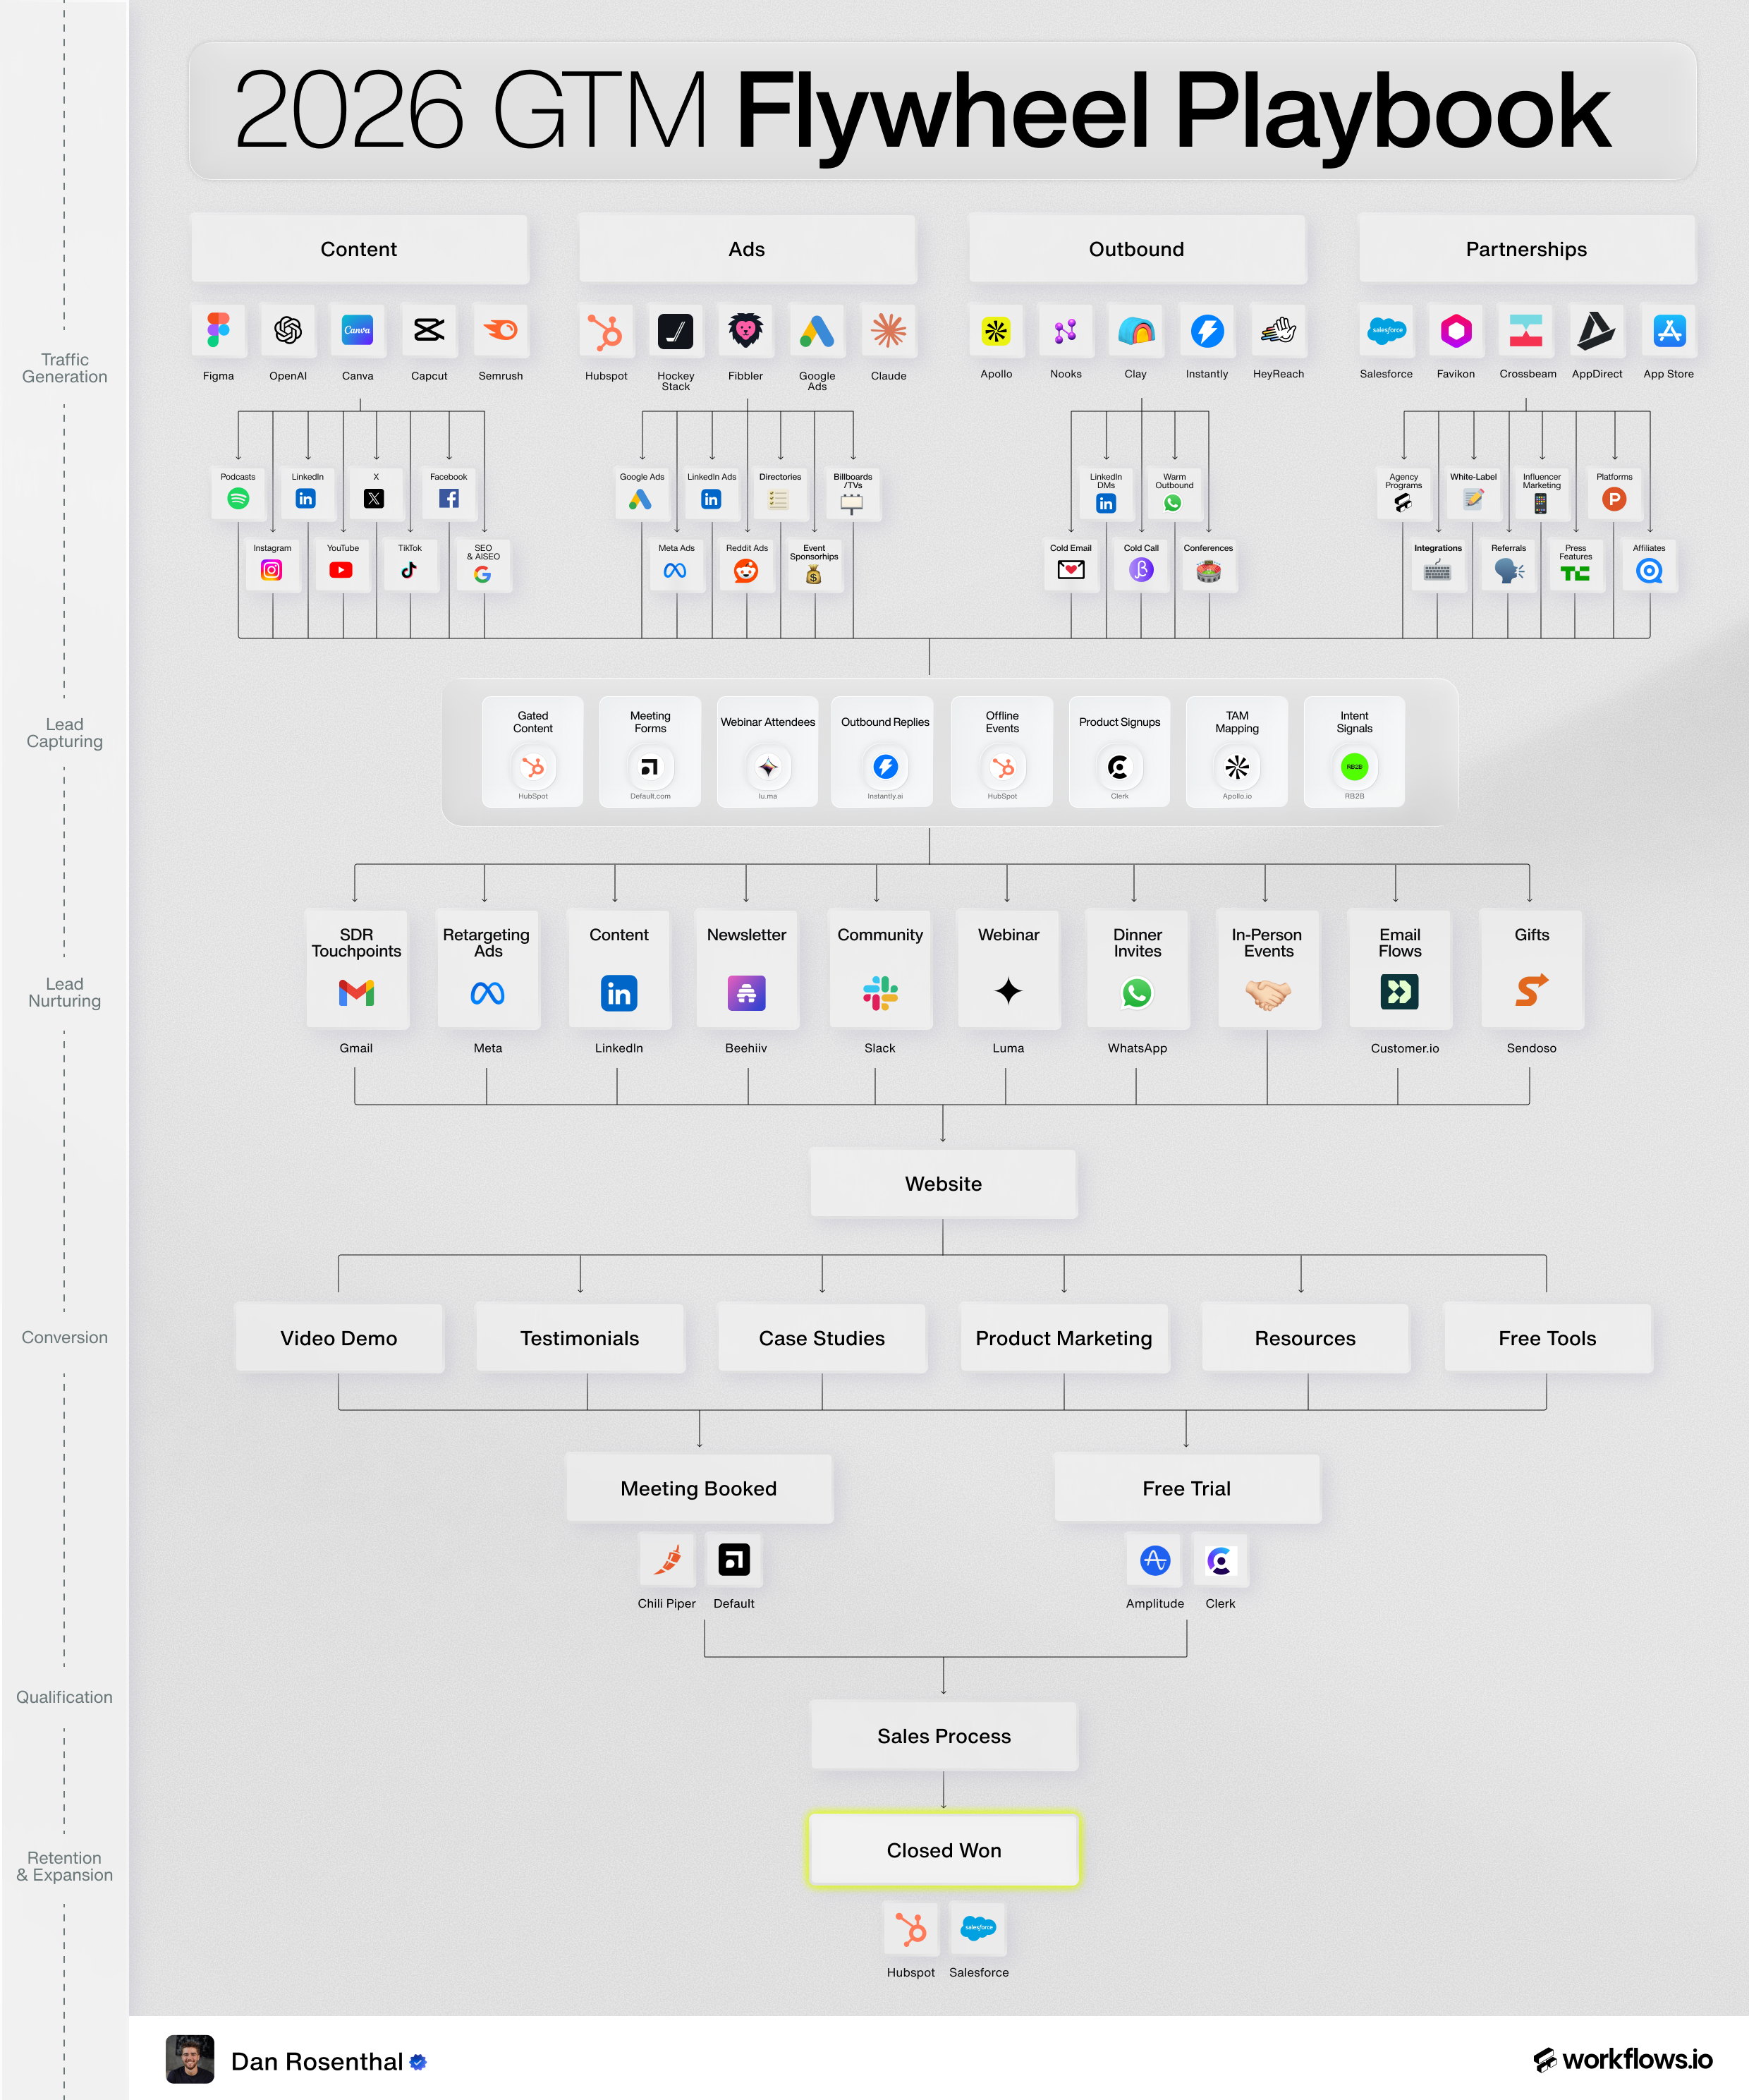Select the Amplitude icon

[x=1155, y=1560]
